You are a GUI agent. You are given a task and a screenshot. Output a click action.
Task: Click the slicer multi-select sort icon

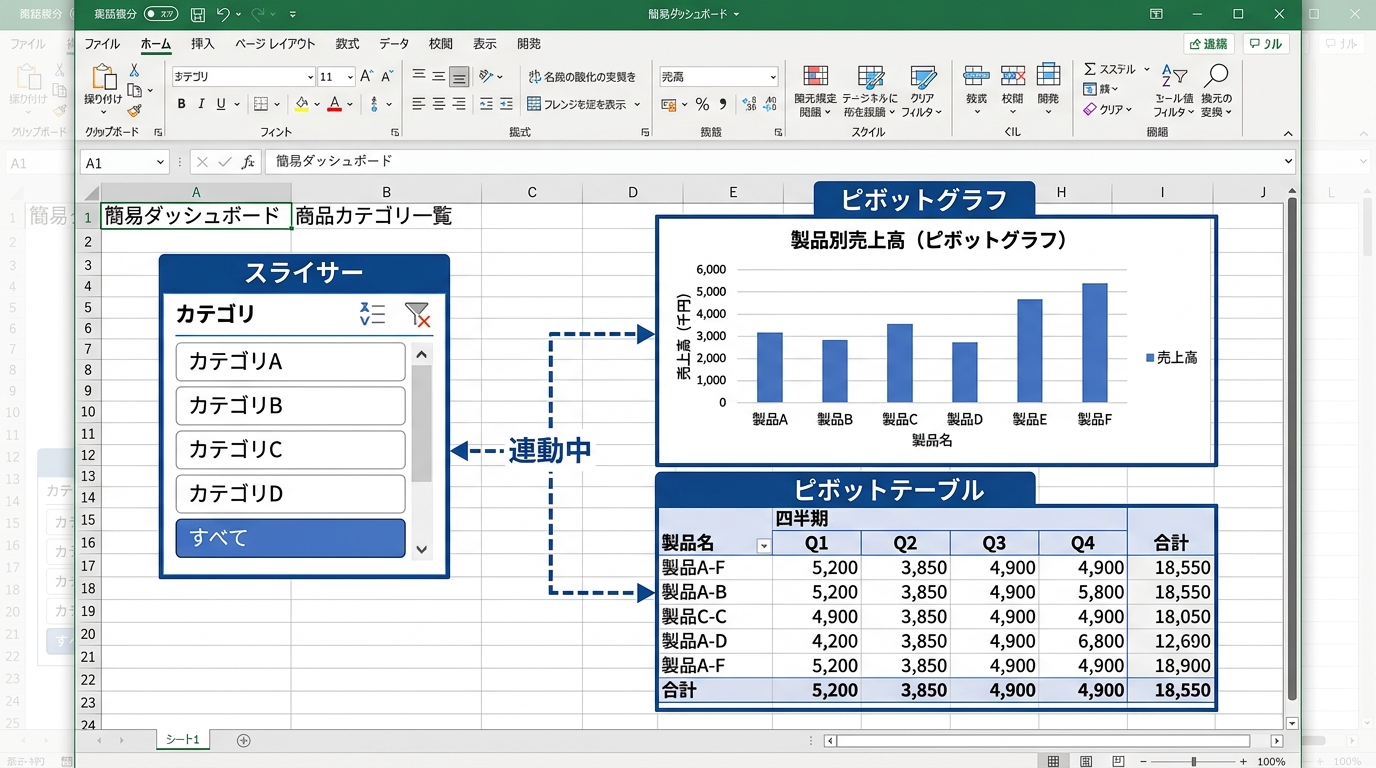pyautogui.click(x=372, y=314)
